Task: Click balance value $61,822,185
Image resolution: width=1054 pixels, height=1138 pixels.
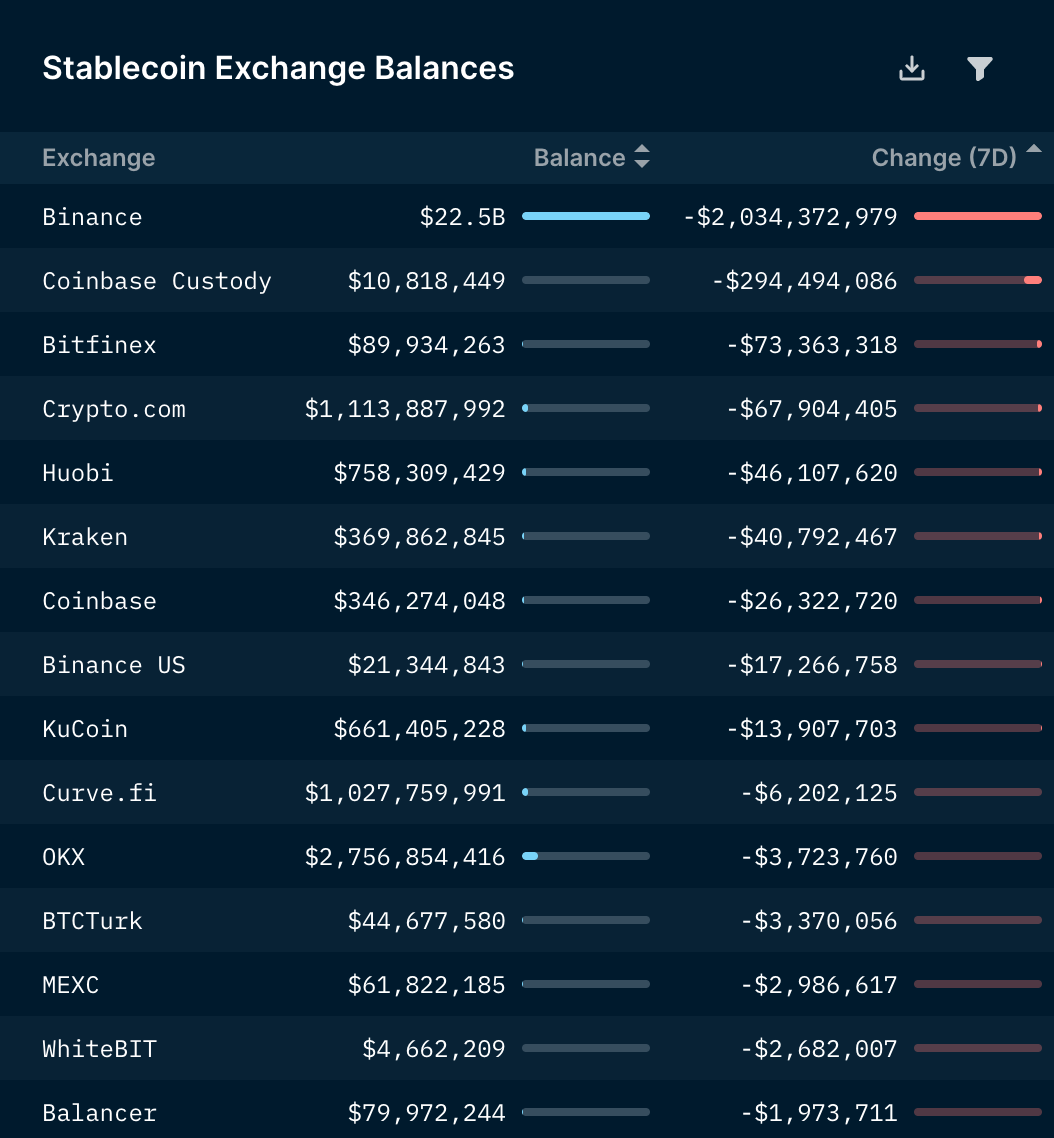Action: click(x=426, y=985)
